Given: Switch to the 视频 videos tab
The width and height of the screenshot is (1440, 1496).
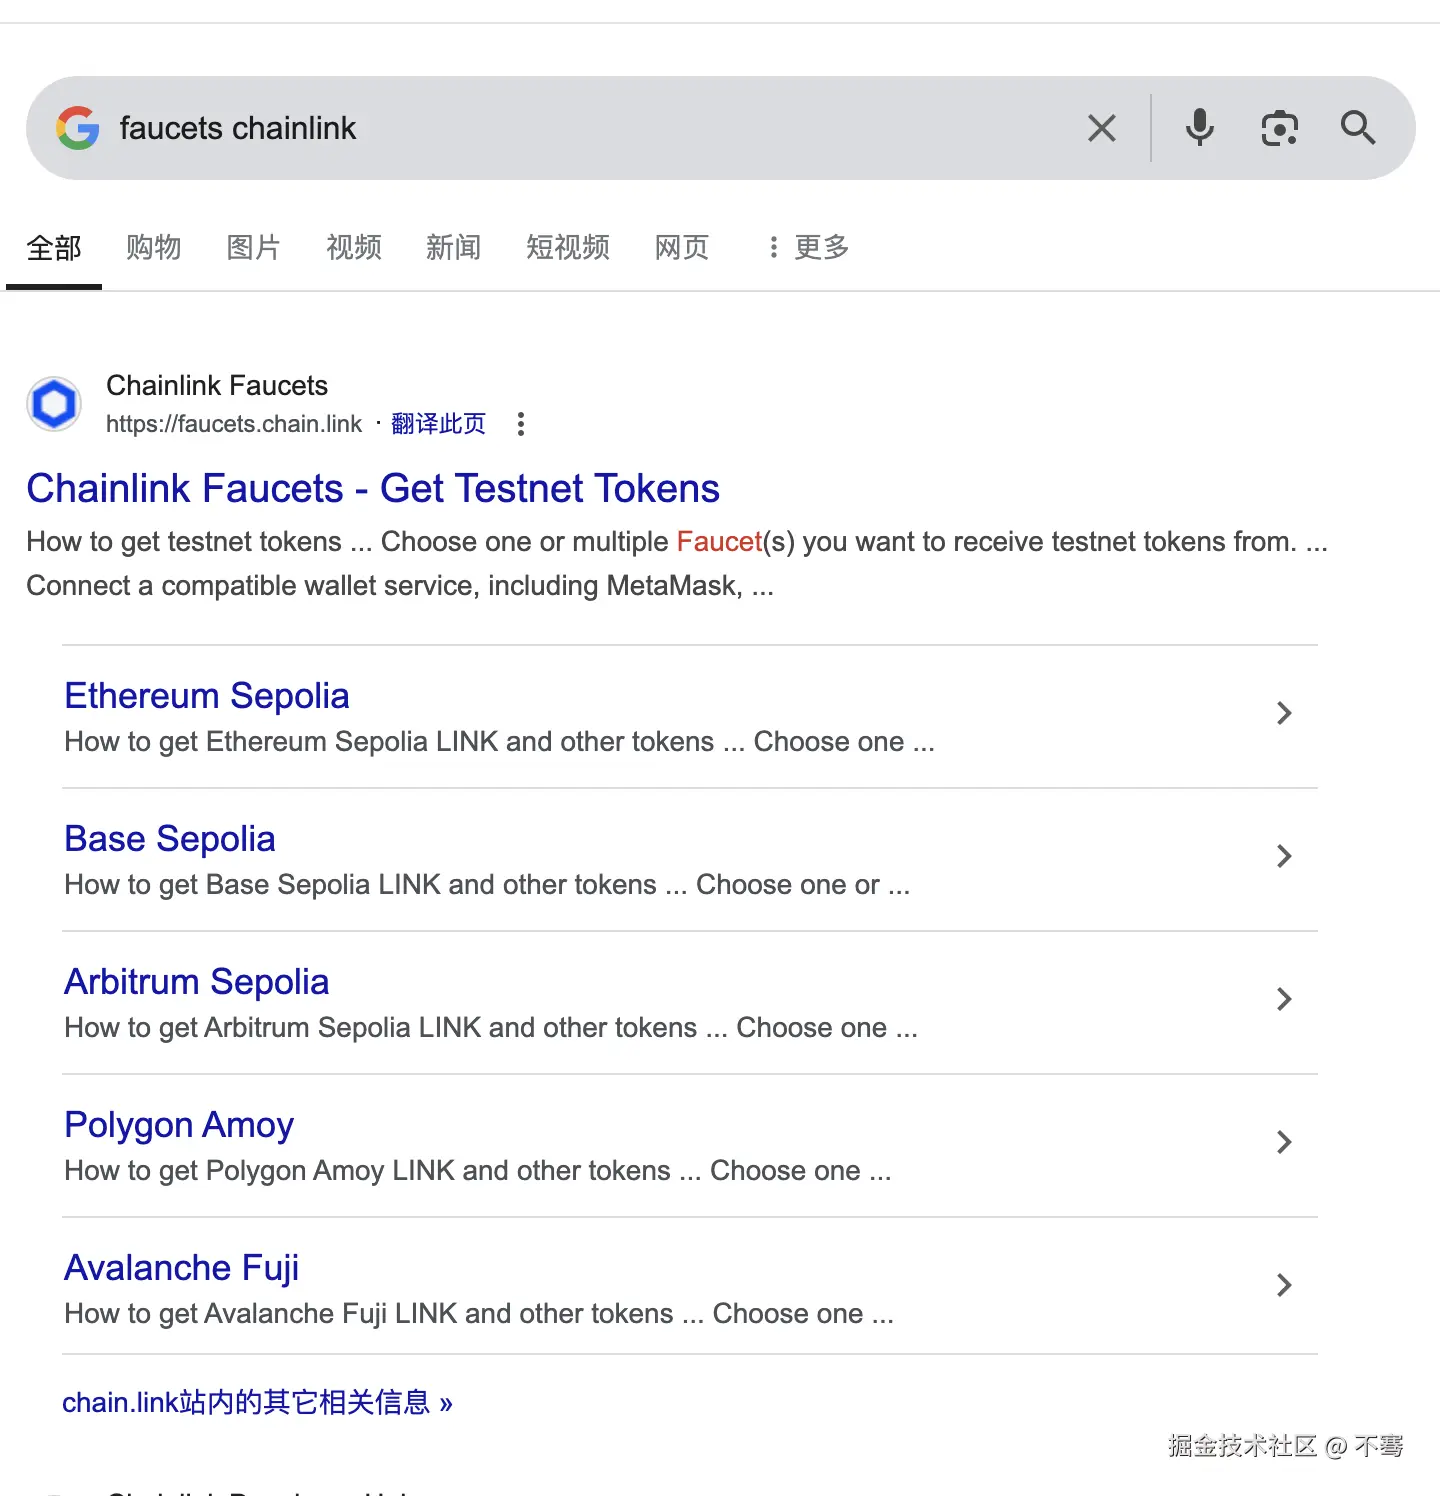Looking at the screenshot, I should (353, 247).
